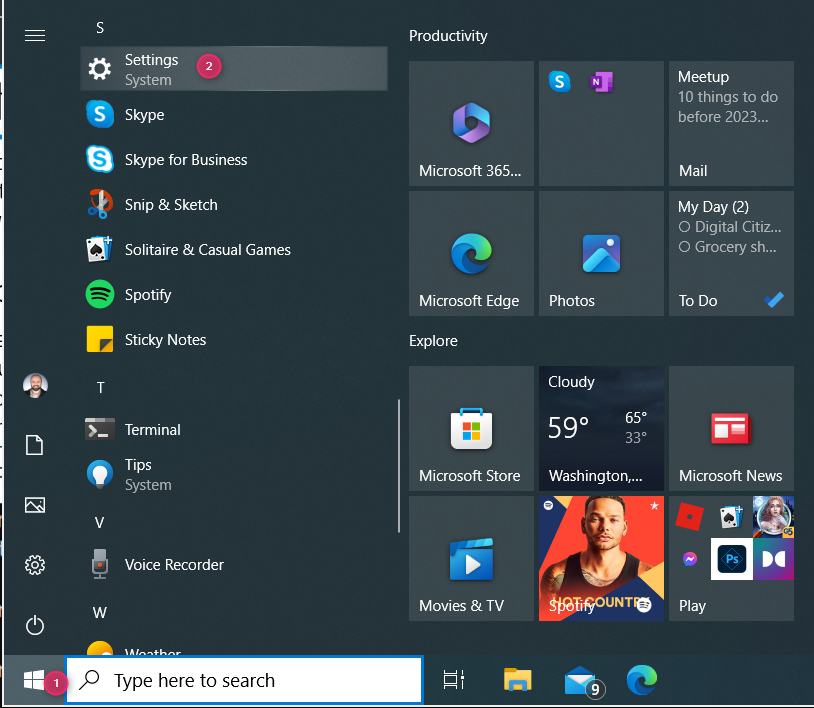Screen dimensions: 814x708
Task: Jump to another letter via the S header
Action: point(100,28)
